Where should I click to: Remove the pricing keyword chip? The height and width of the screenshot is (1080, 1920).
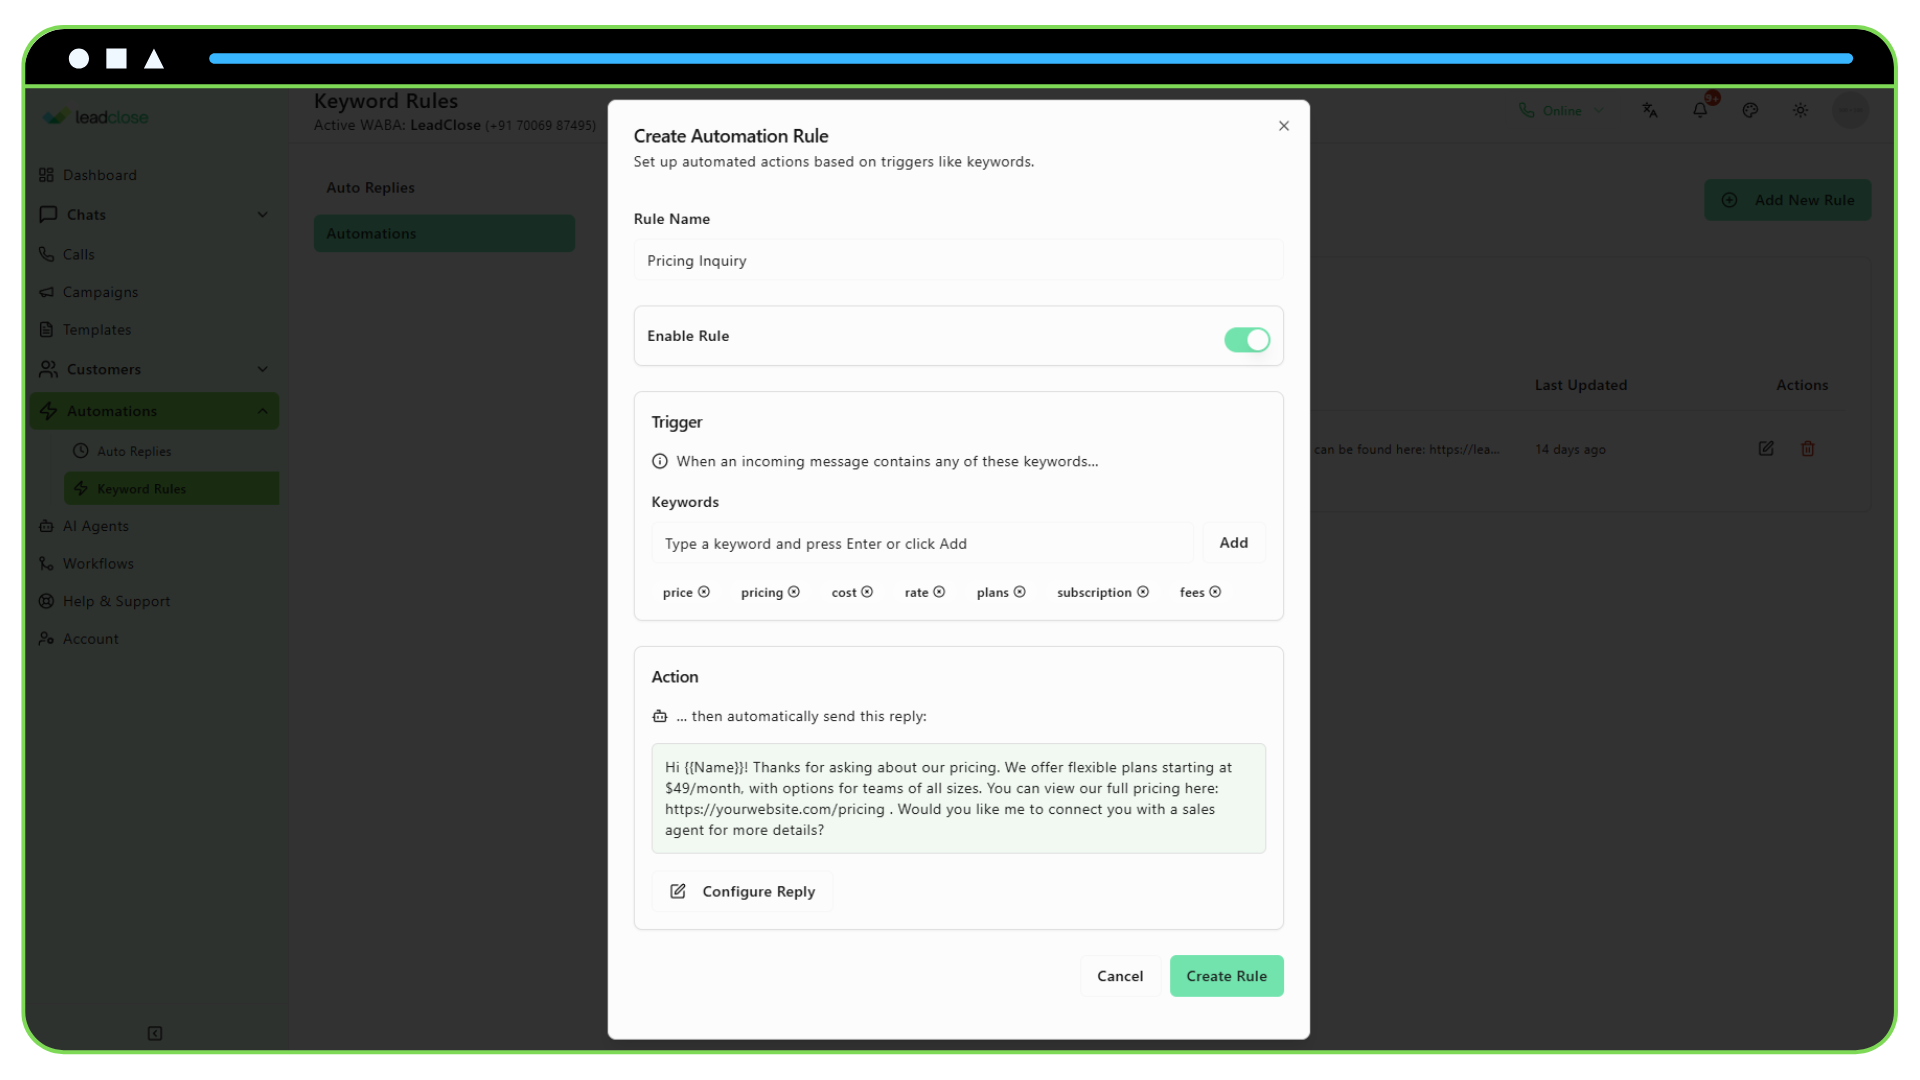pos(794,592)
